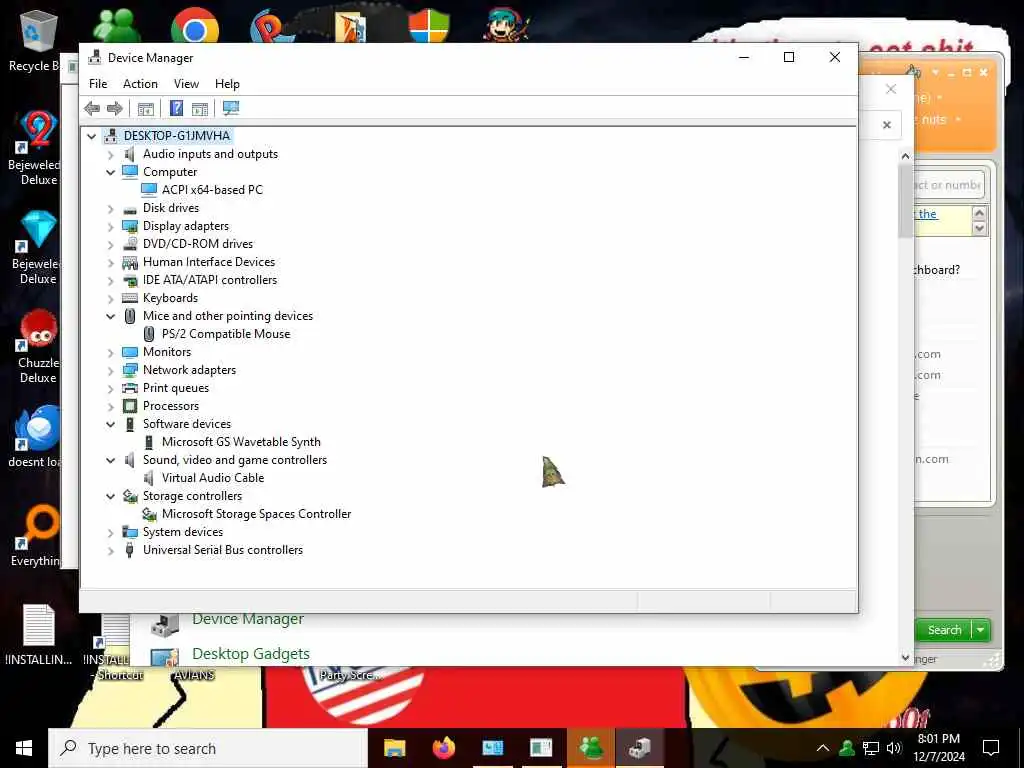
Task: Click the Device Manager title bar icon
Action: [x=95, y=57]
